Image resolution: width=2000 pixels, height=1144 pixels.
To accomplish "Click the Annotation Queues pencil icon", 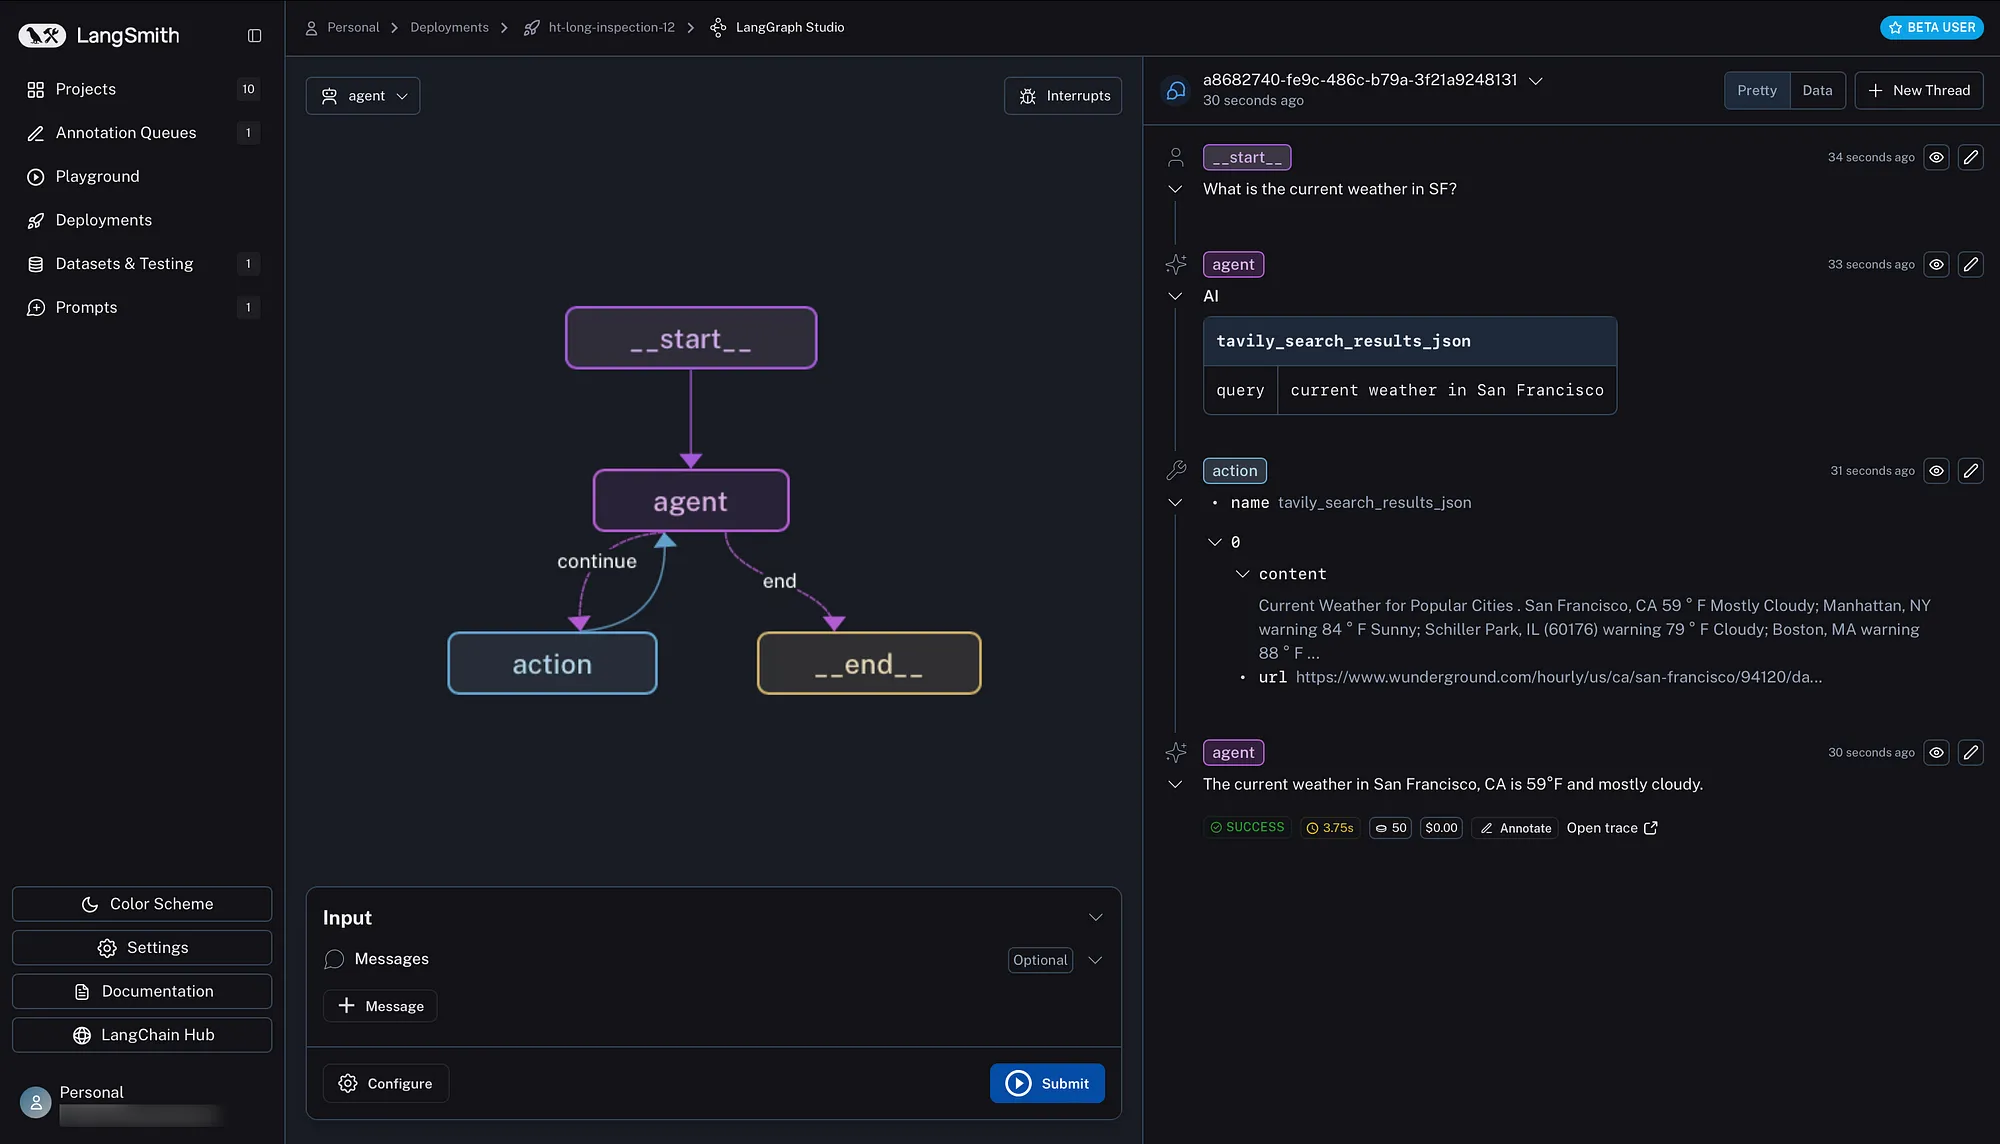I will click(36, 133).
